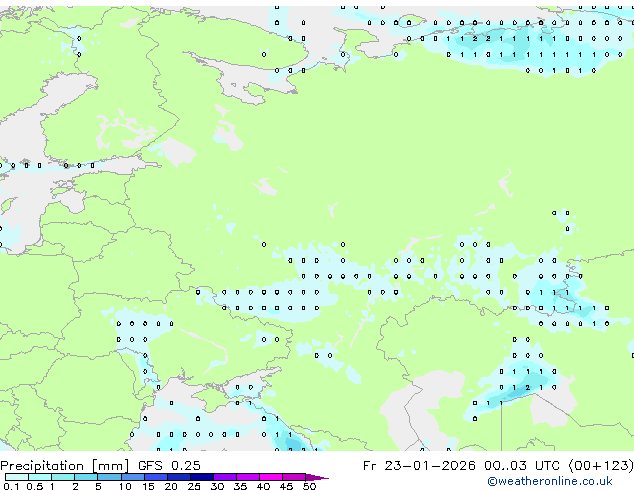Pick the darkest navy blue legend swatch

tap(202, 477)
